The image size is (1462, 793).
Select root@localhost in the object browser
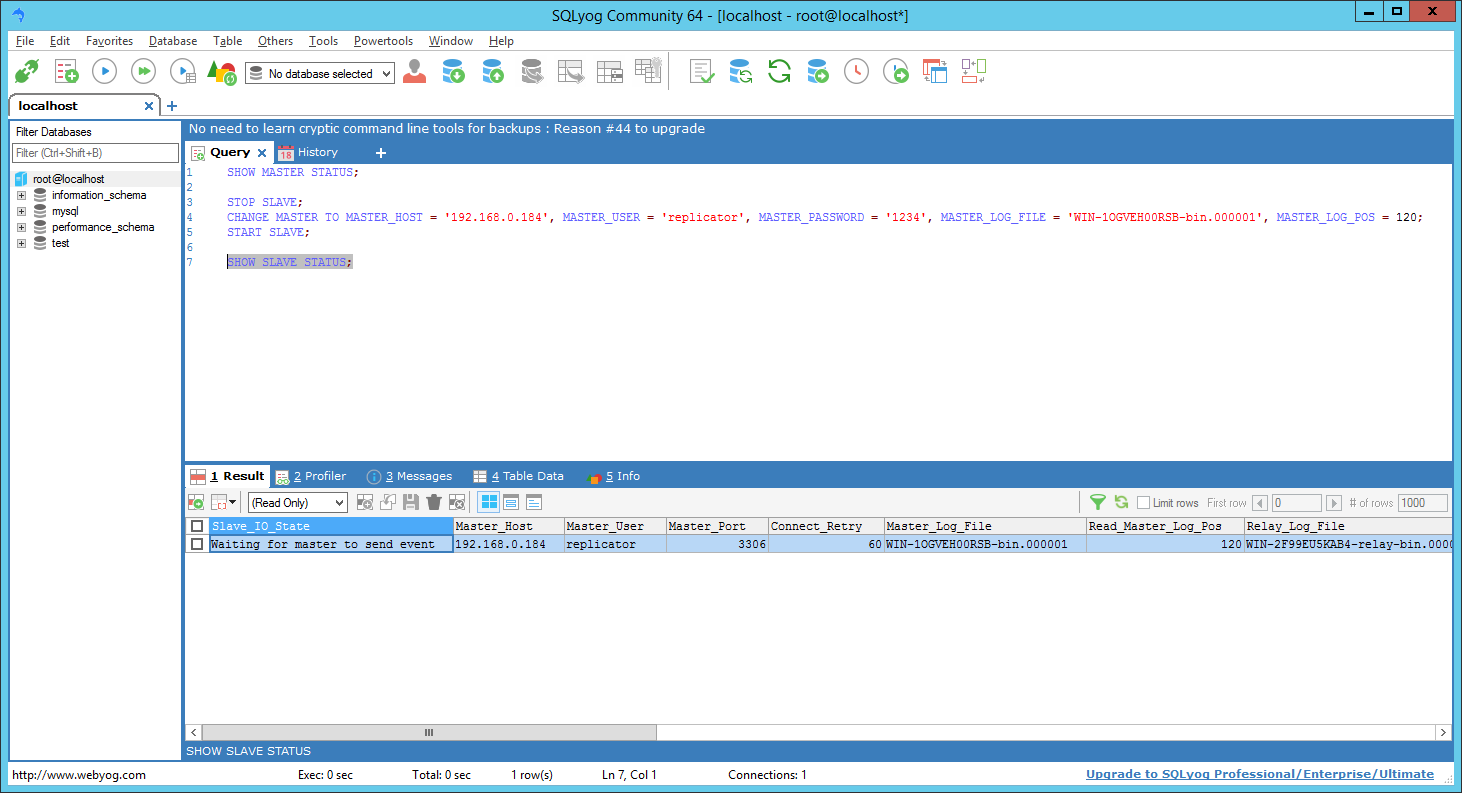(x=68, y=179)
